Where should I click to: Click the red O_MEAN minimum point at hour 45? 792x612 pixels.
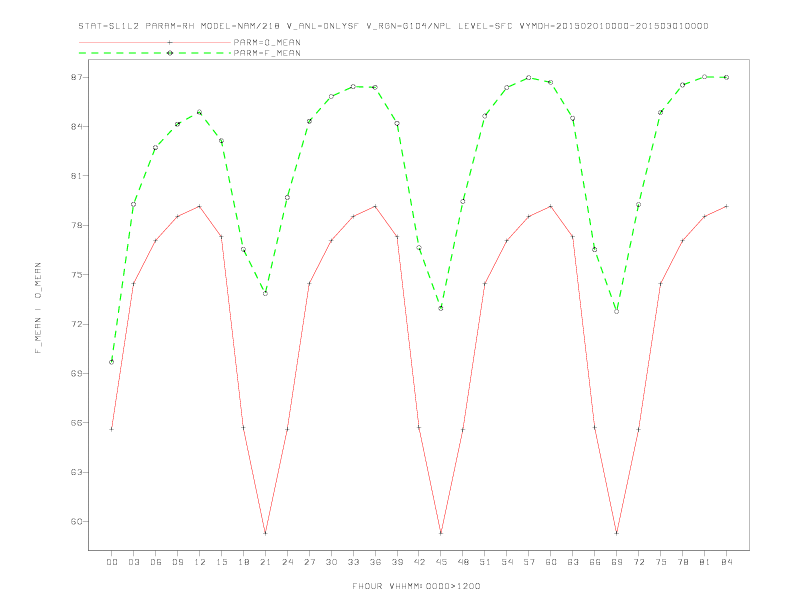tap(441, 533)
